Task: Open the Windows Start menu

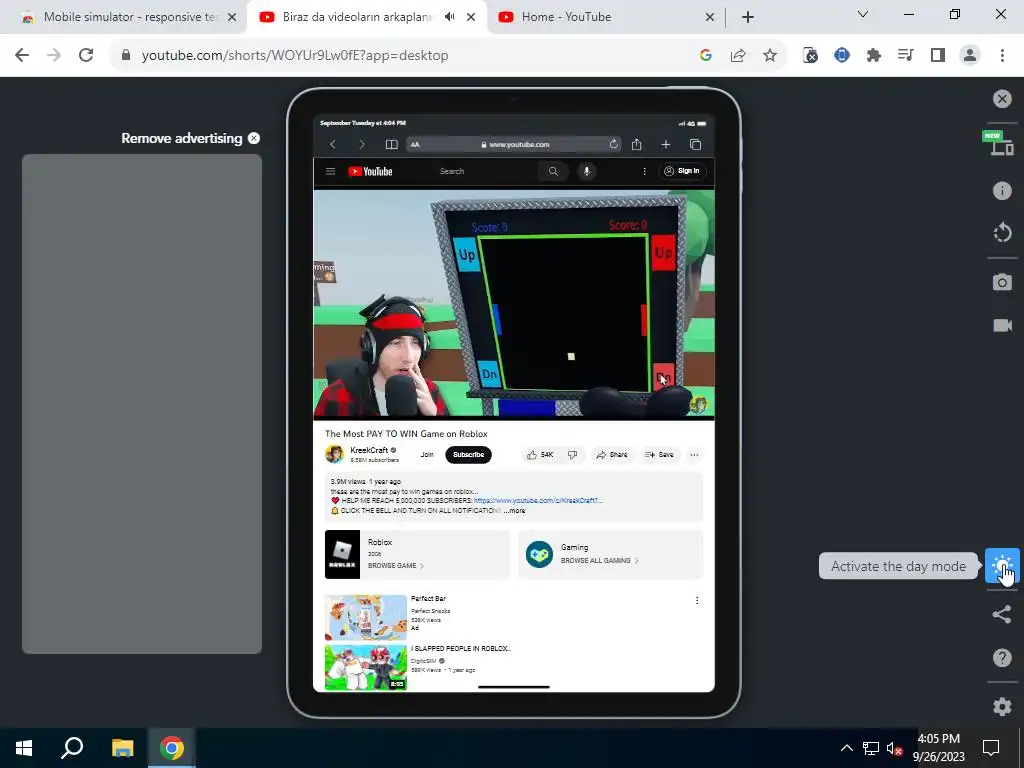Action: [24, 748]
